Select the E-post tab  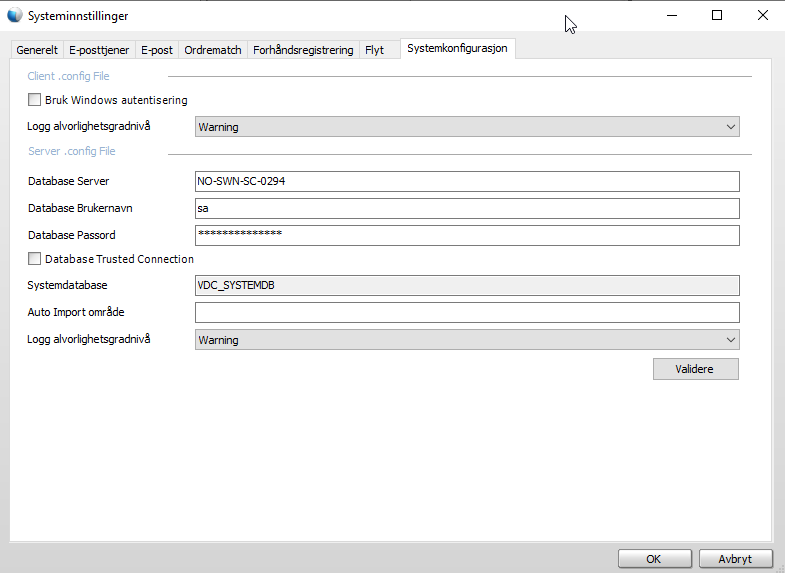tap(157, 50)
